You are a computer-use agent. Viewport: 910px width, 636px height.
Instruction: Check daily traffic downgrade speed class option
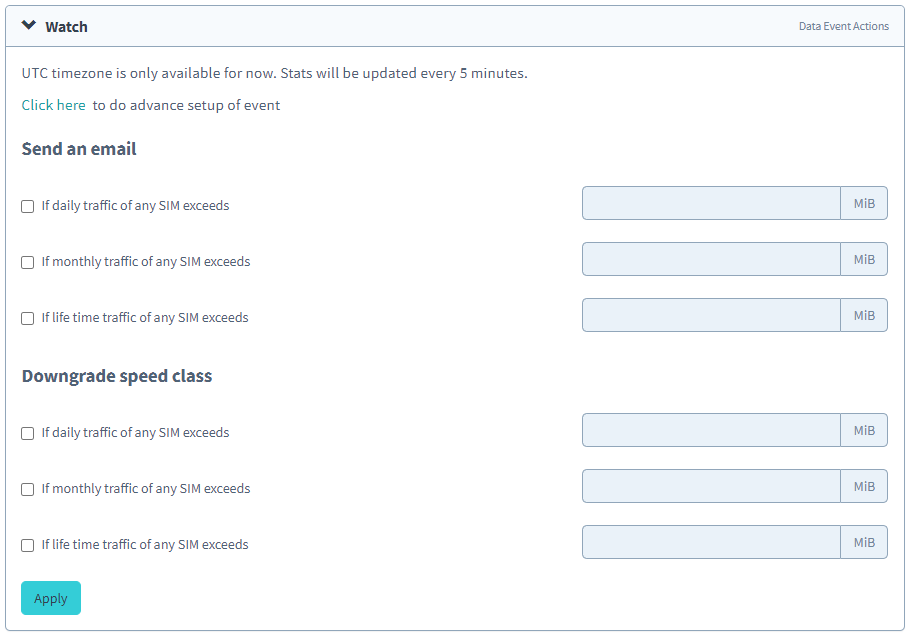[x=28, y=433]
